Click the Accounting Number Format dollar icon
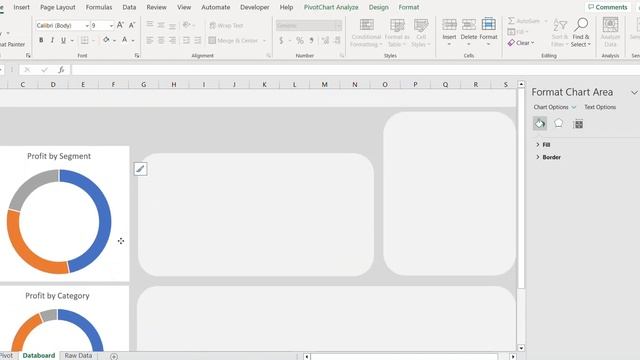This screenshot has width=640, height=360. point(281,40)
